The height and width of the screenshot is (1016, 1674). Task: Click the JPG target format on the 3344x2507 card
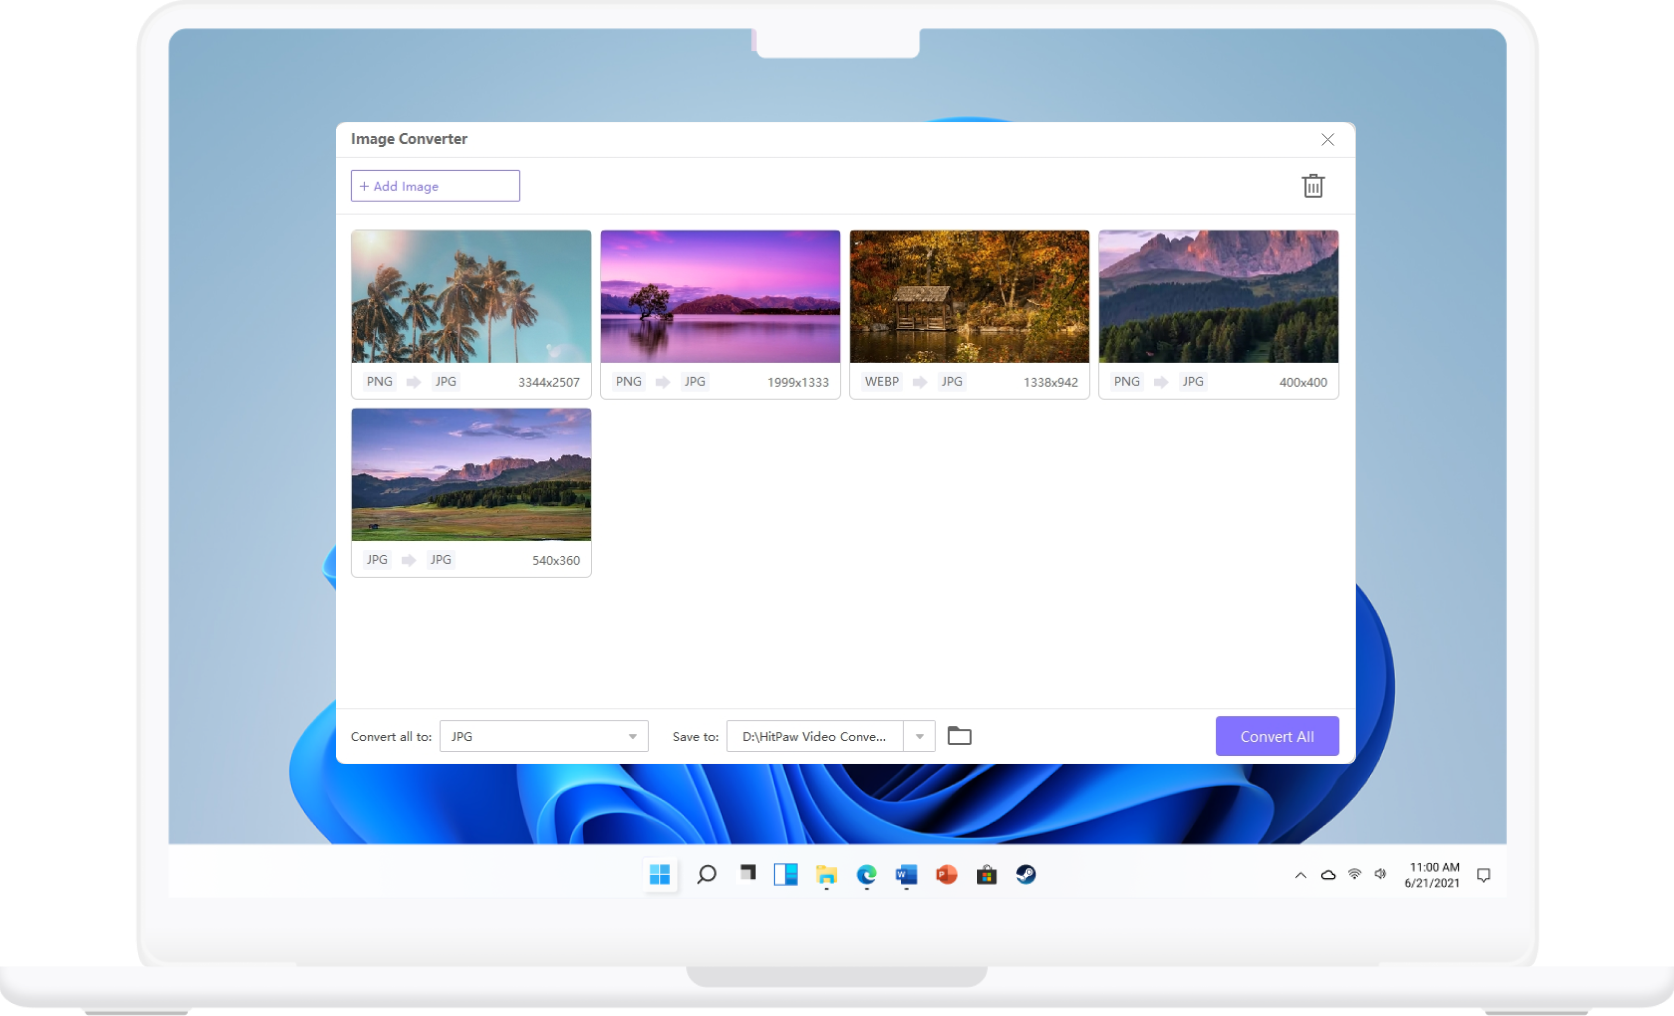point(446,382)
